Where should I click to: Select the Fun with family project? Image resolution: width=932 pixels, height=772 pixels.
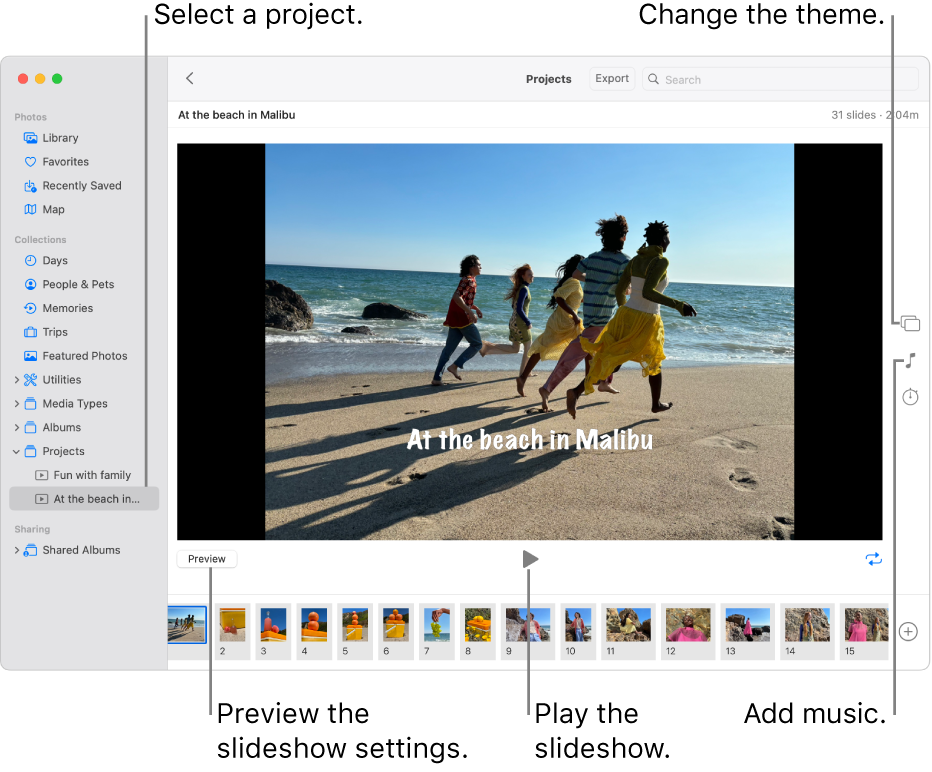(84, 475)
